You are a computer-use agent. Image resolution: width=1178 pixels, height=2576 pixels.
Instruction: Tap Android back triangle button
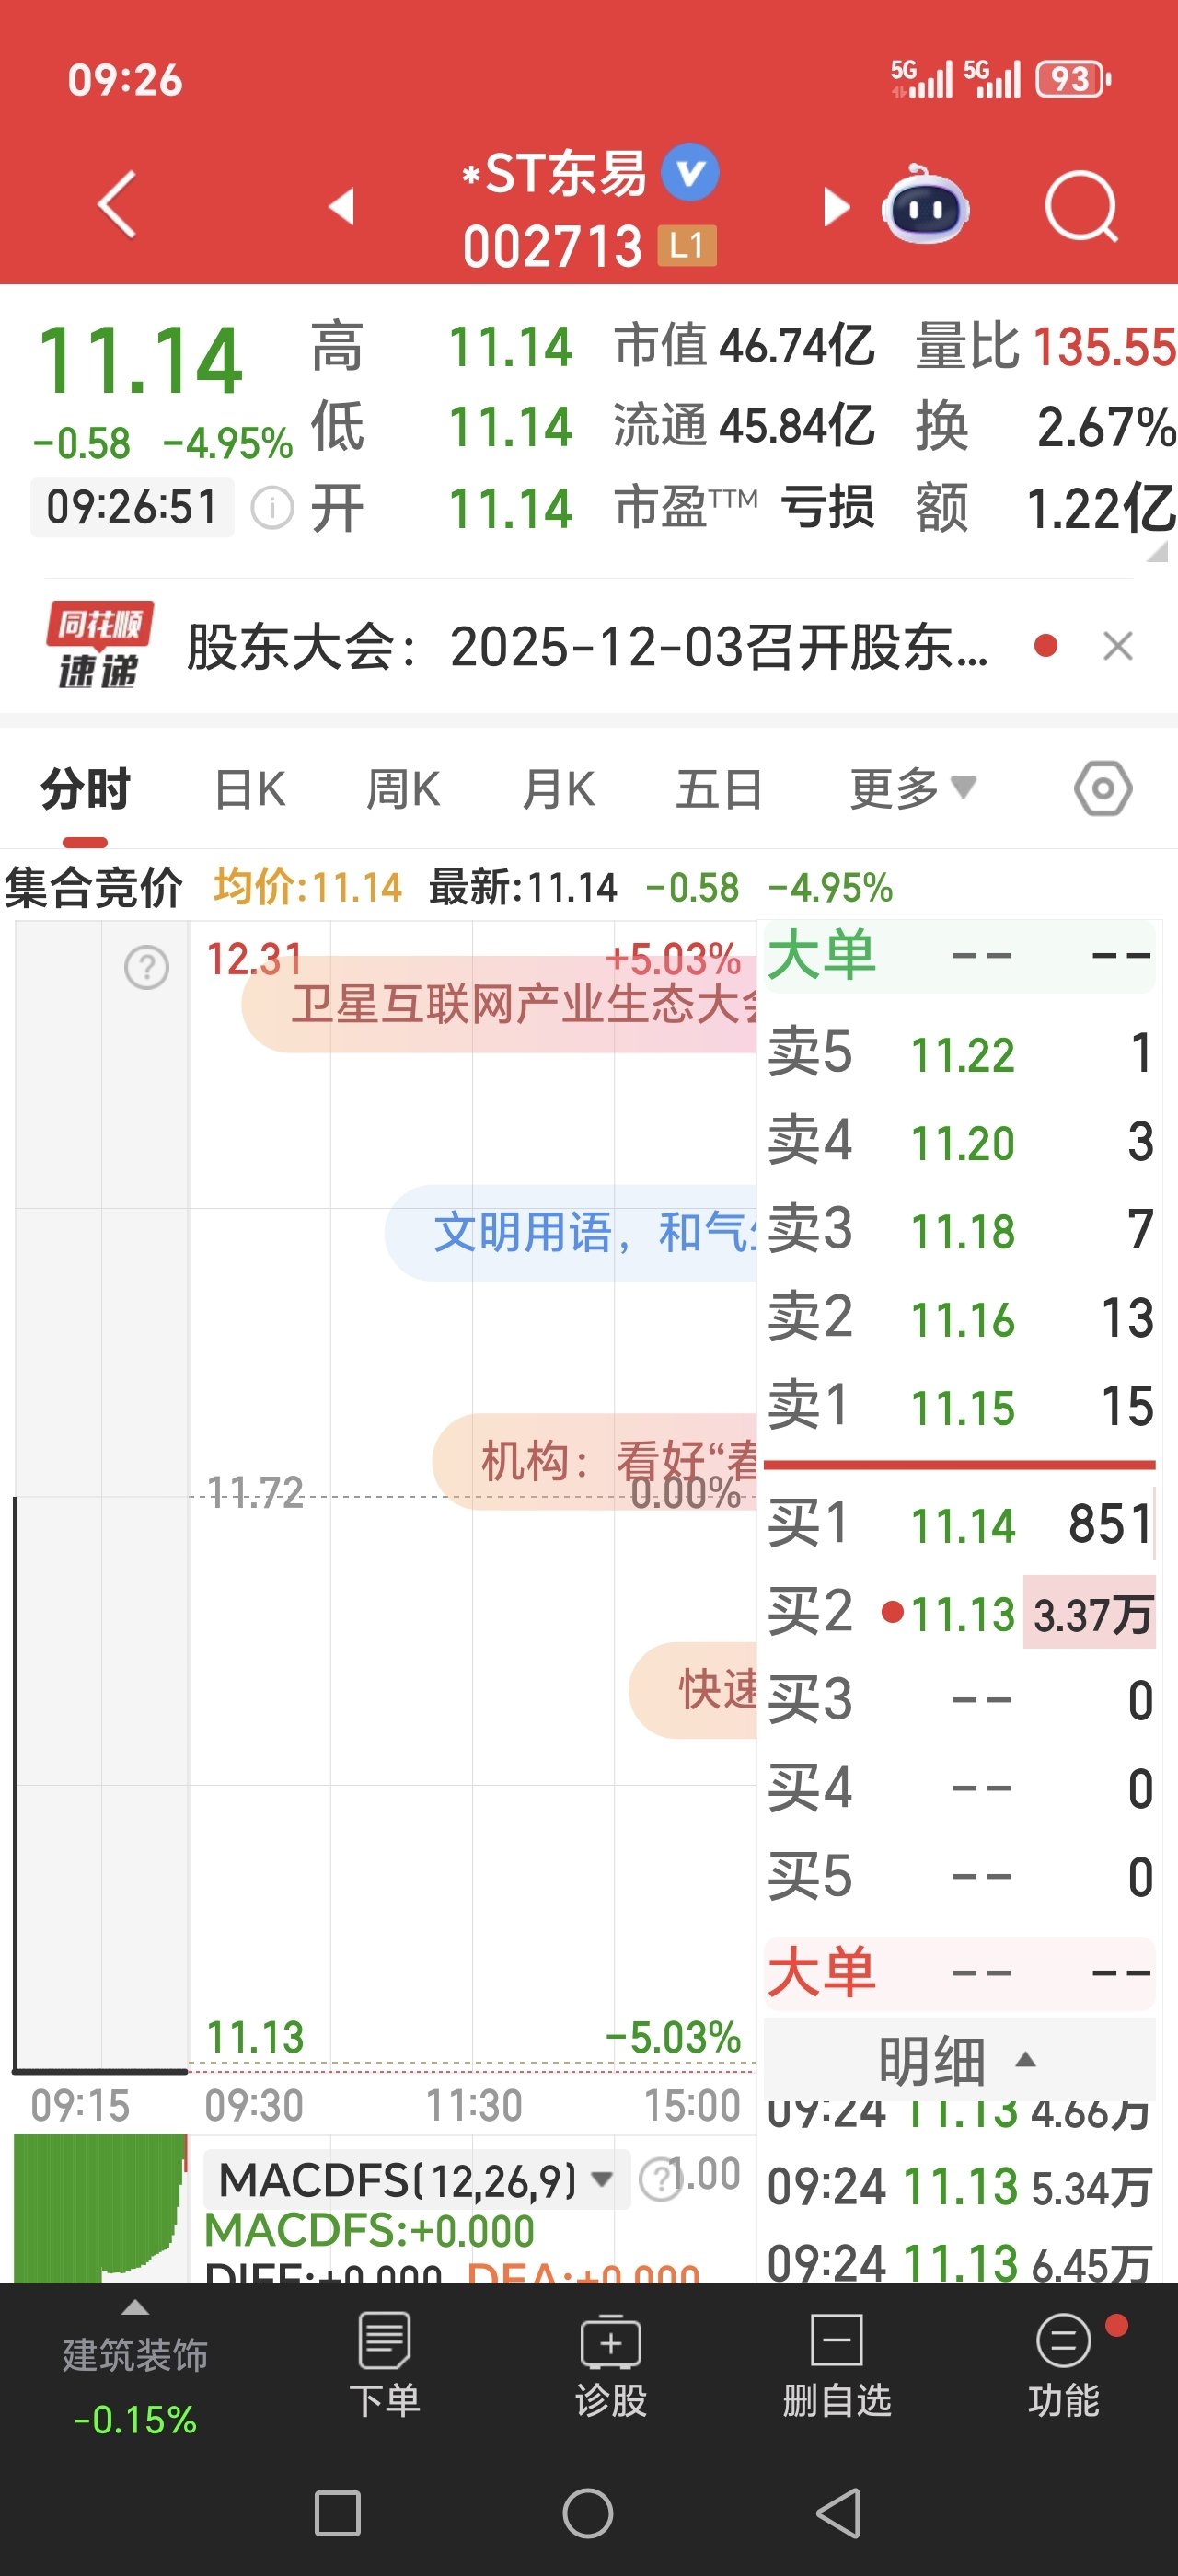pos(838,2513)
